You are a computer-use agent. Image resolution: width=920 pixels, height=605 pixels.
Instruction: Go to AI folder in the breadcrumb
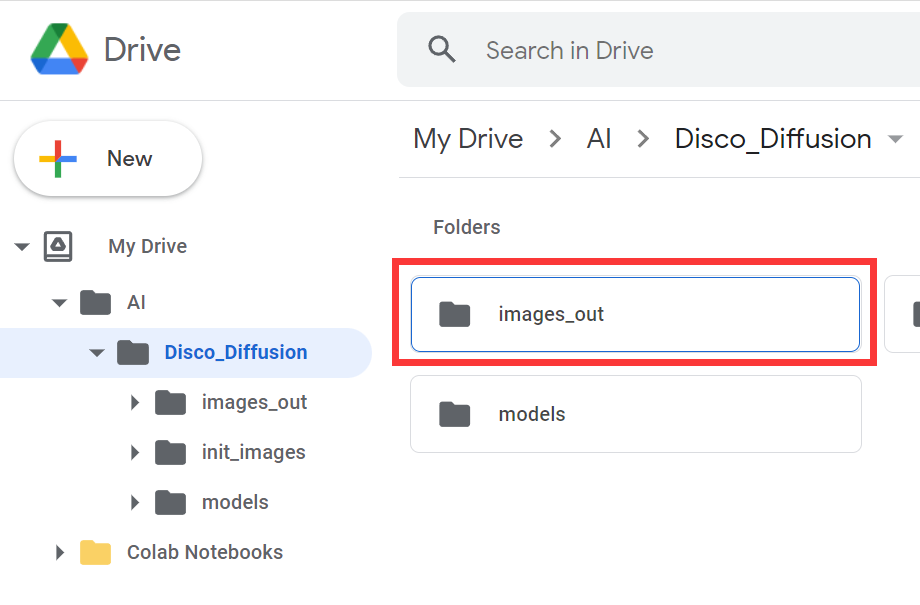coord(598,139)
